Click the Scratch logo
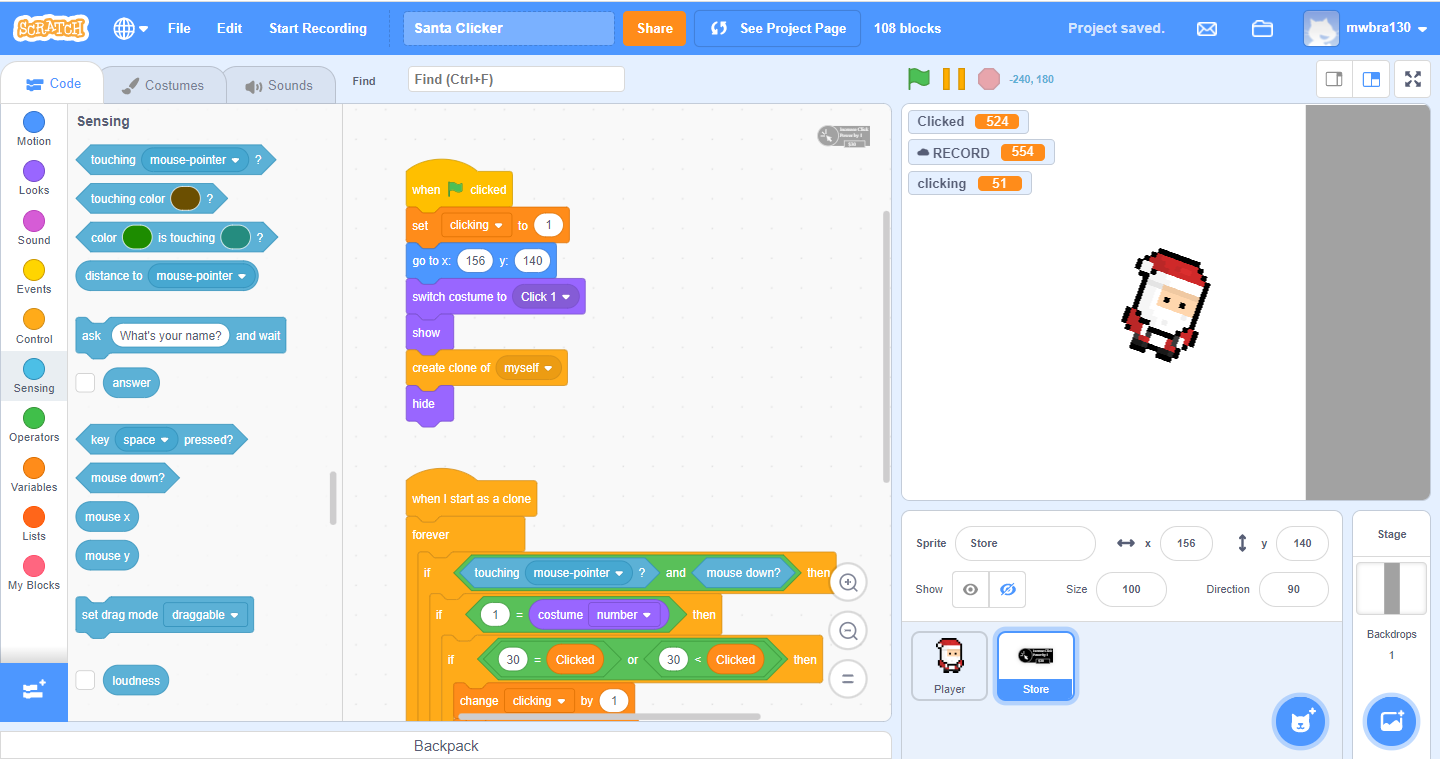Screen dimensions: 1440x759 click(x=51, y=28)
